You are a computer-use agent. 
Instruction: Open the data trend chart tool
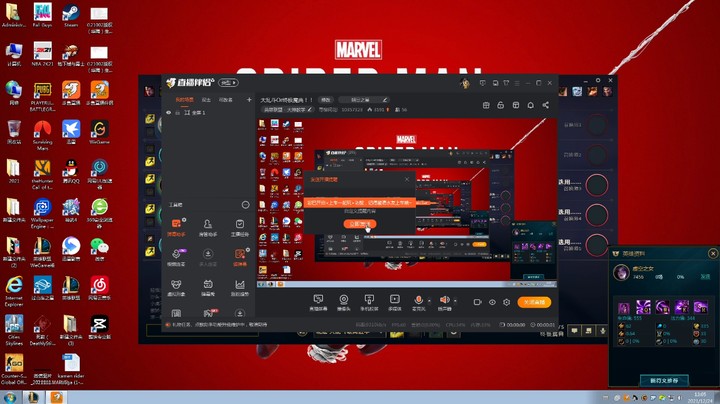[x=239, y=288]
